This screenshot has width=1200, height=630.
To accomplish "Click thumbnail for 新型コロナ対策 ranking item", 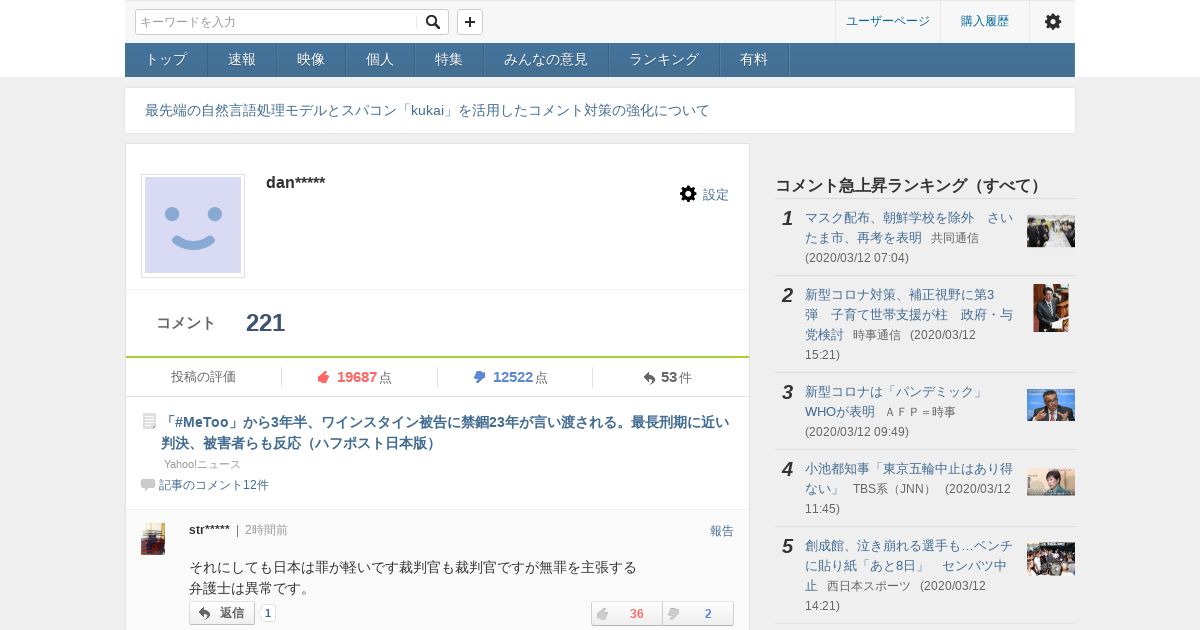I will [1051, 308].
